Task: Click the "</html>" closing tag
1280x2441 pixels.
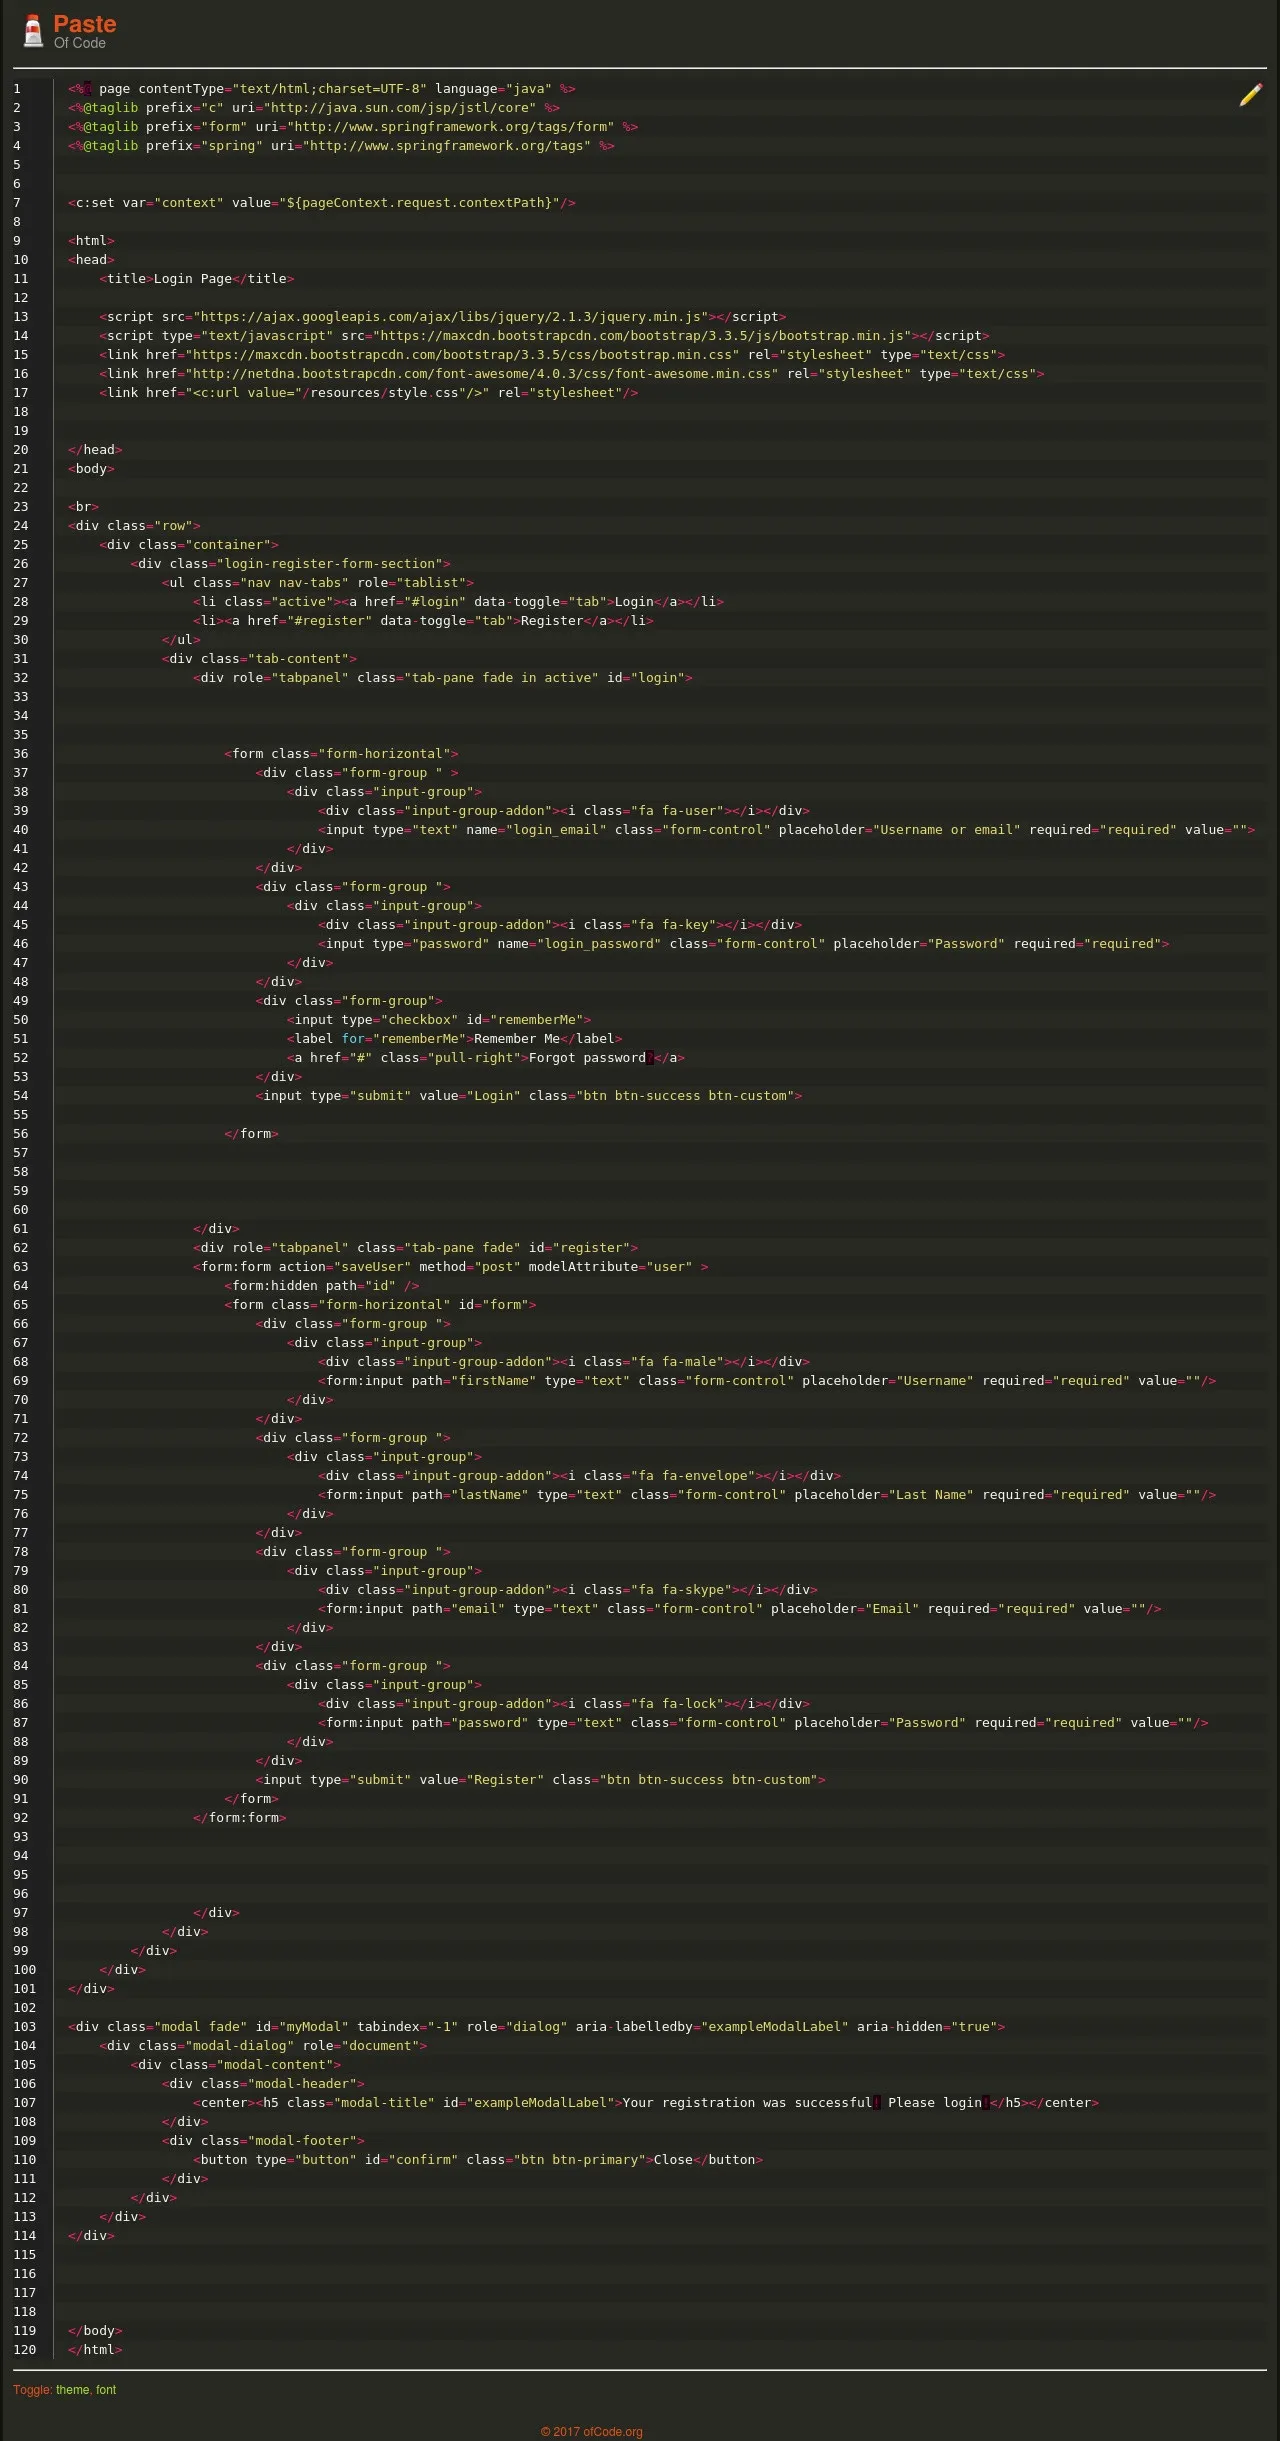Action: pyautogui.click(x=95, y=2350)
